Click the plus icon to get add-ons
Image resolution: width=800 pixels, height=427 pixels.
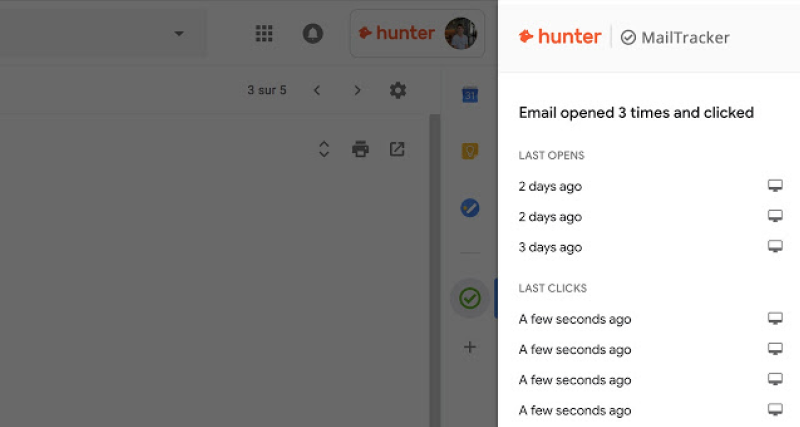470,347
